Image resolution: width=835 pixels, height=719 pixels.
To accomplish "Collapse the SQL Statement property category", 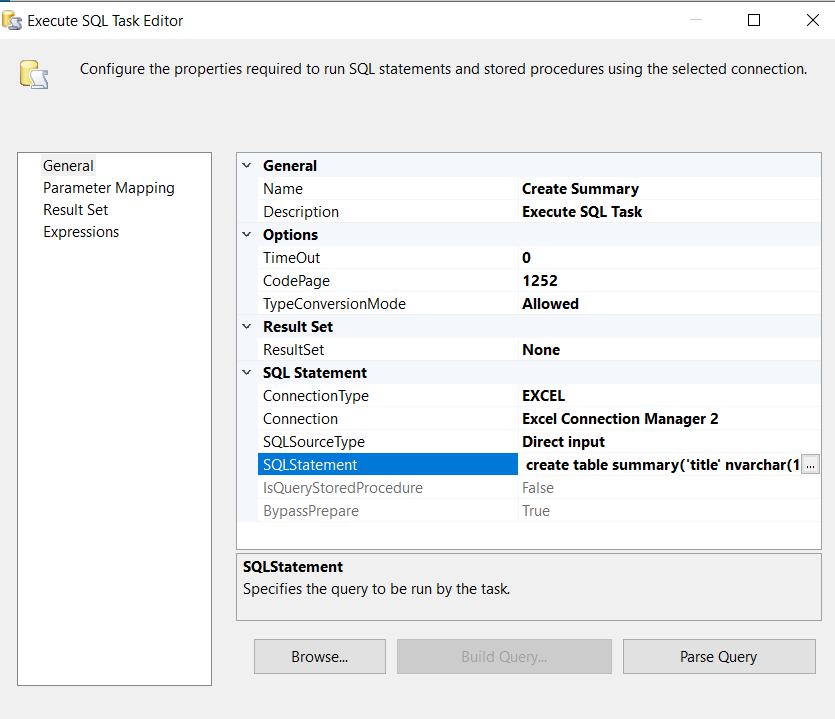I will click(247, 373).
